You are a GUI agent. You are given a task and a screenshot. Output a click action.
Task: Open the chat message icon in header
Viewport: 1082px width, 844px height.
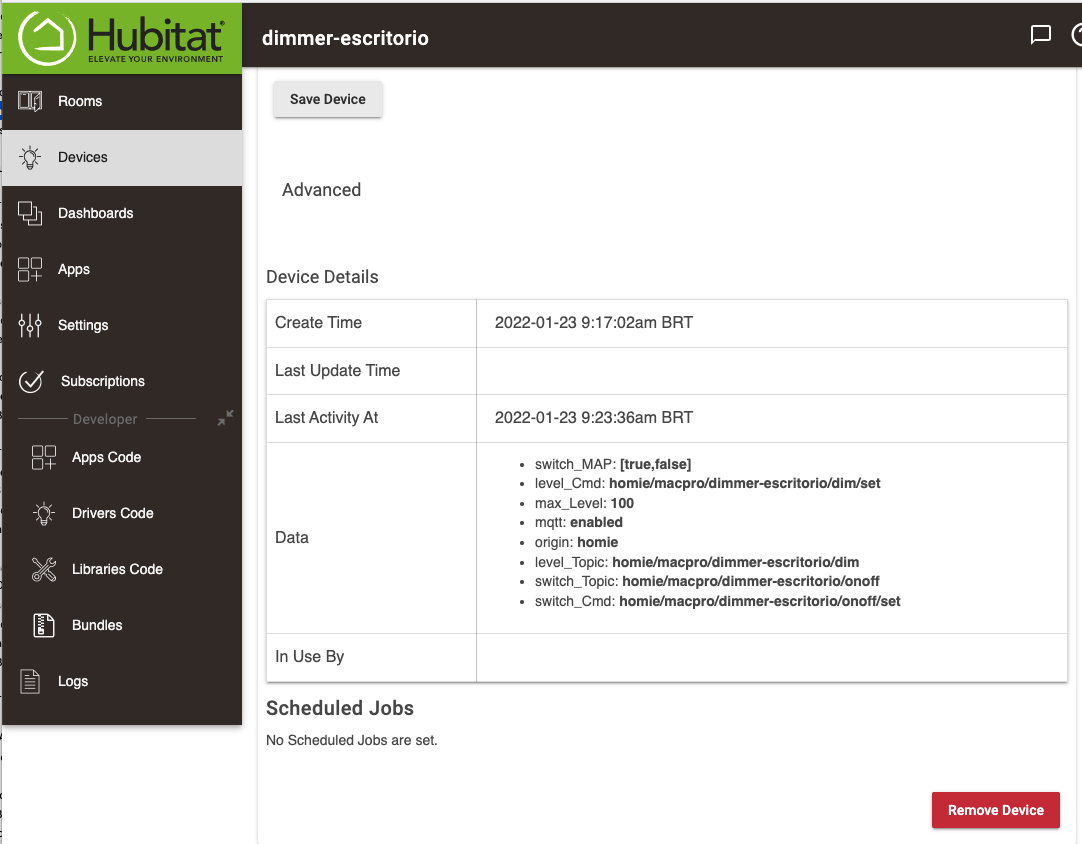tap(1041, 35)
